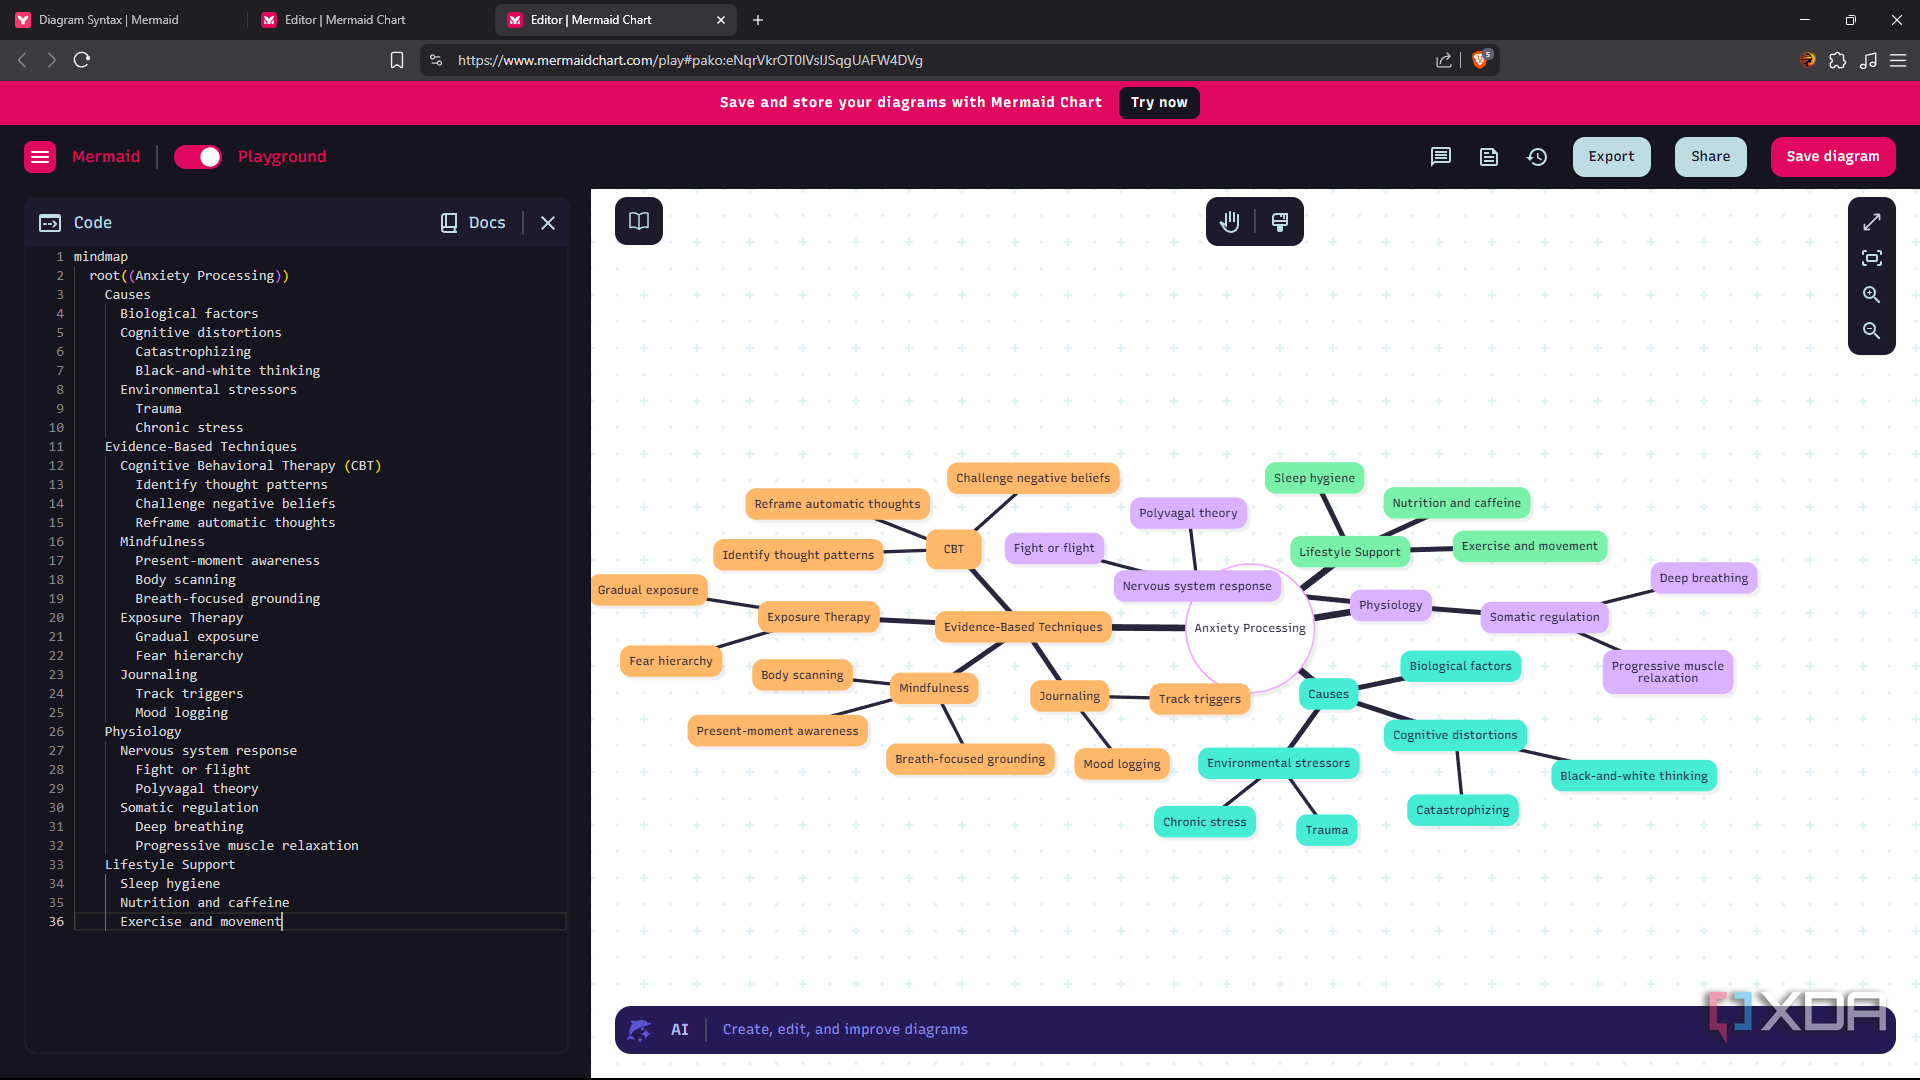Click the Export button
1920x1080 pixels.
tap(1611, 157)
